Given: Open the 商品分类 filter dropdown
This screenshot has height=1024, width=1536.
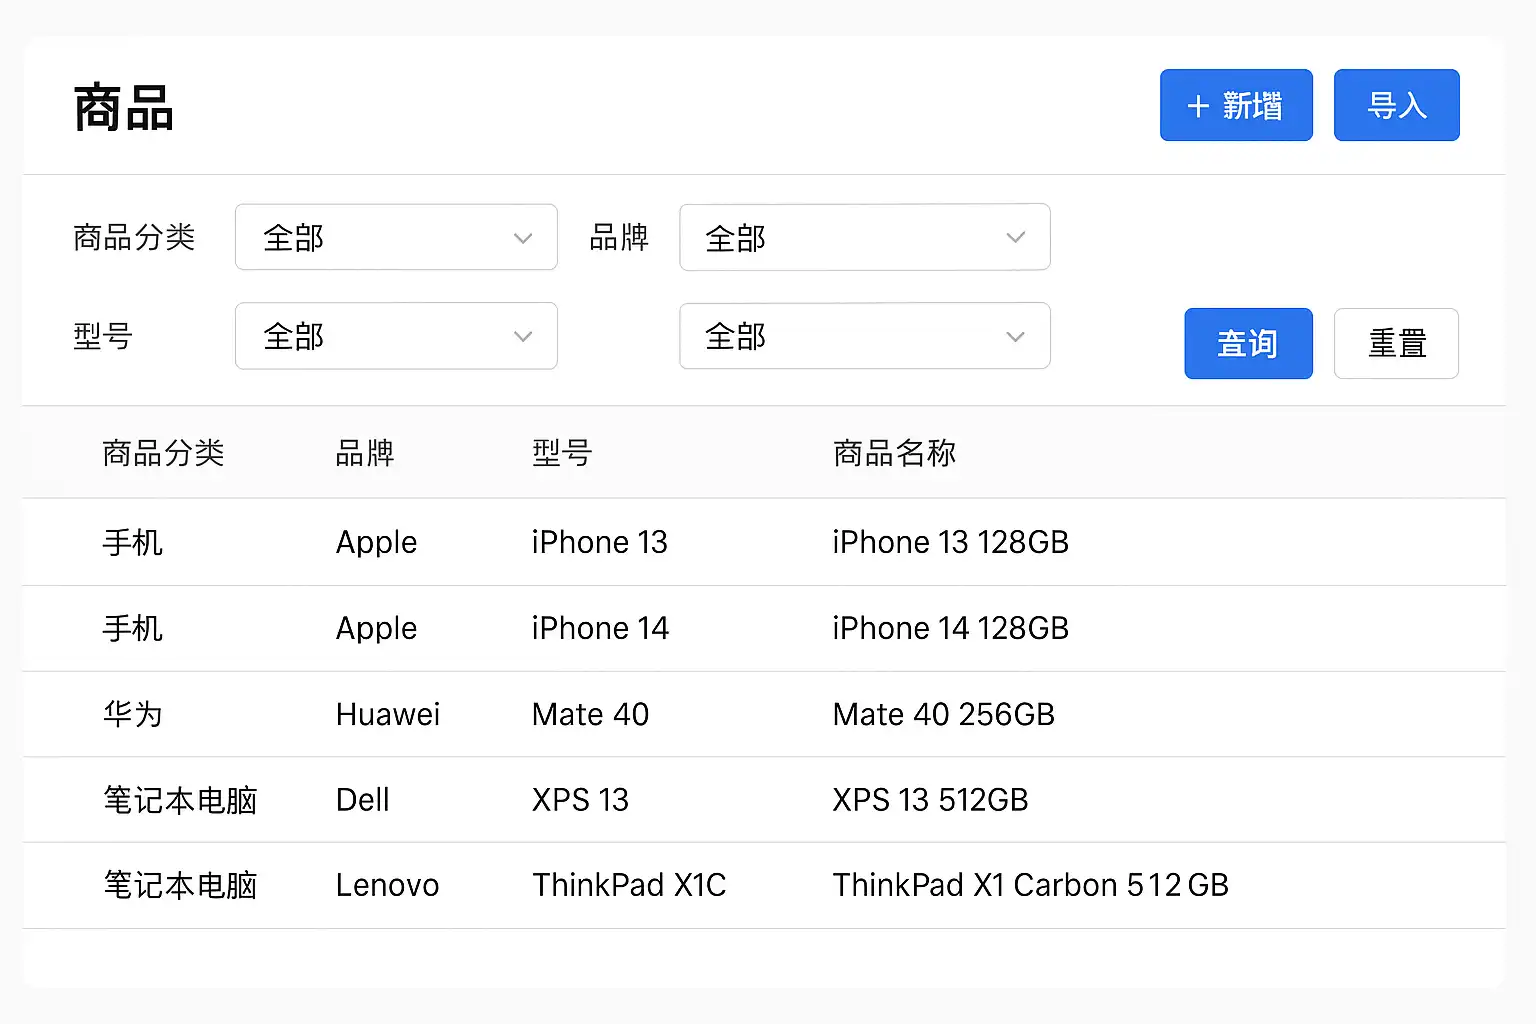Looking at the screenshot, I should (x=396, y=237).
